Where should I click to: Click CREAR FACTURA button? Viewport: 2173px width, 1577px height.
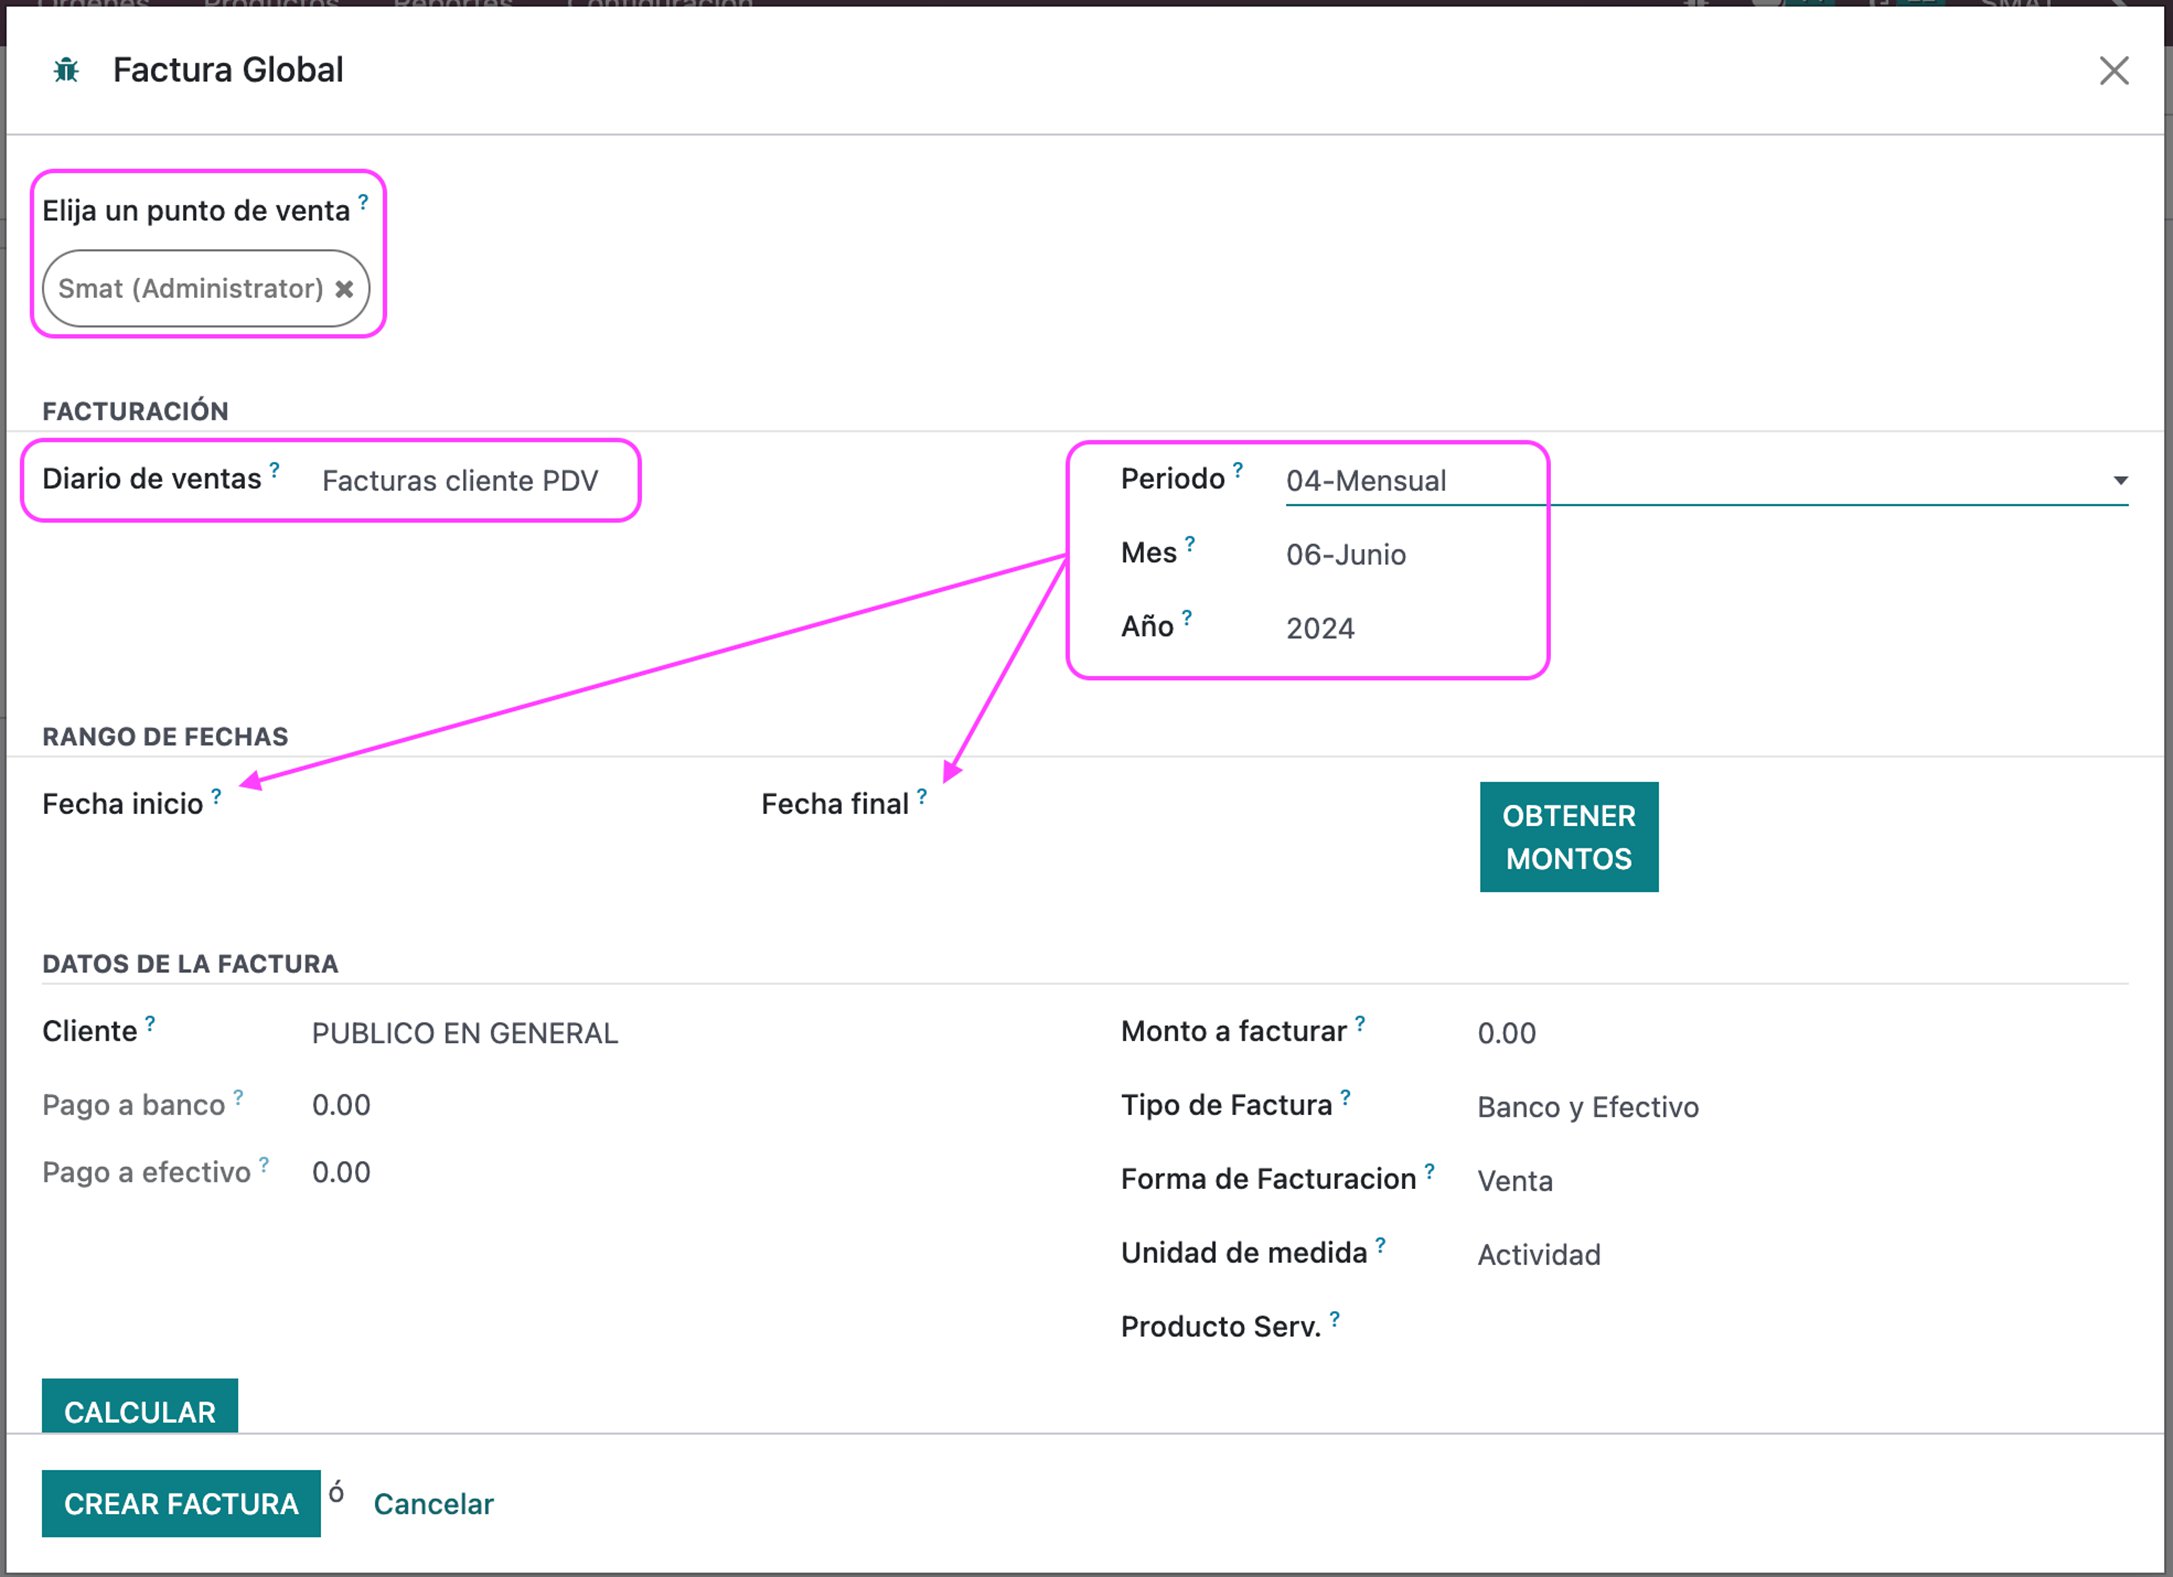(x=181, y=1503)
